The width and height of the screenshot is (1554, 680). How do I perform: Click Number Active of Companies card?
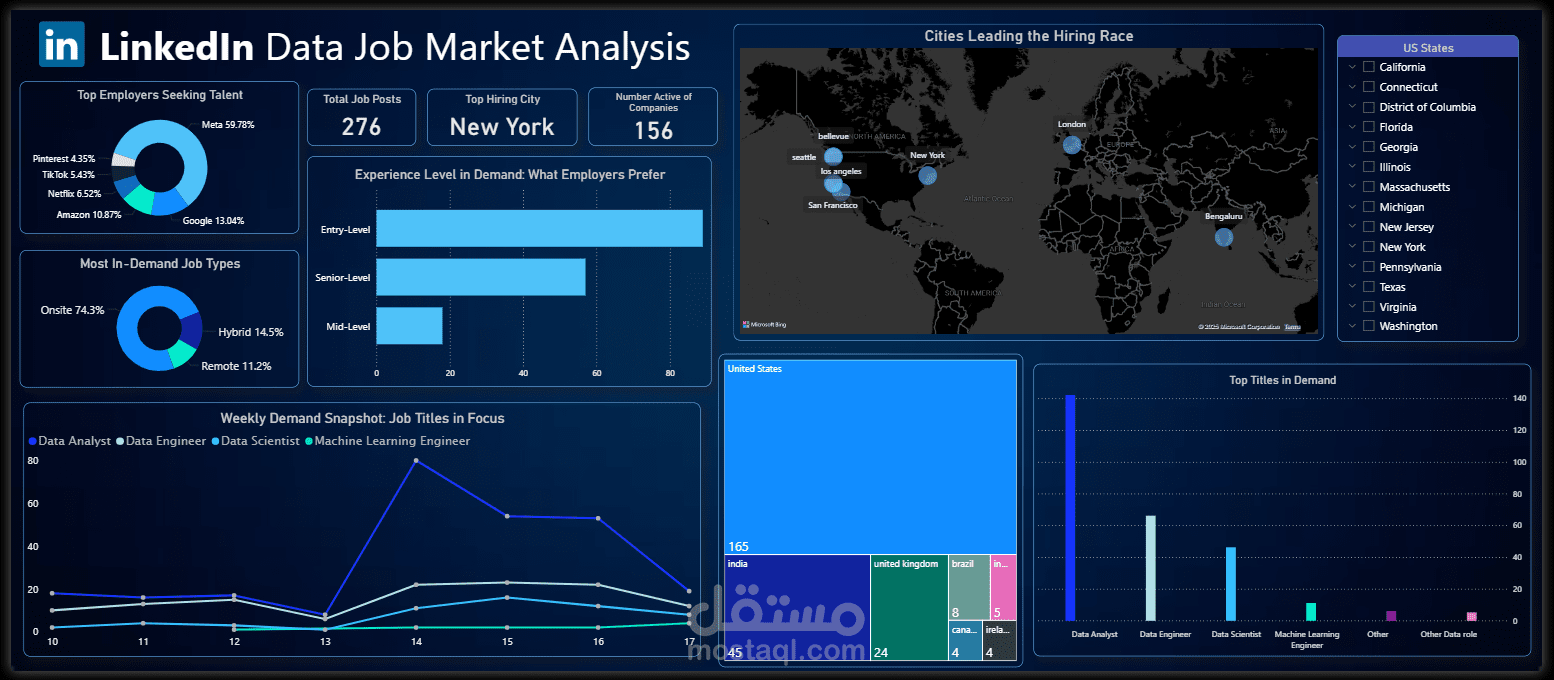coord(653,117)
